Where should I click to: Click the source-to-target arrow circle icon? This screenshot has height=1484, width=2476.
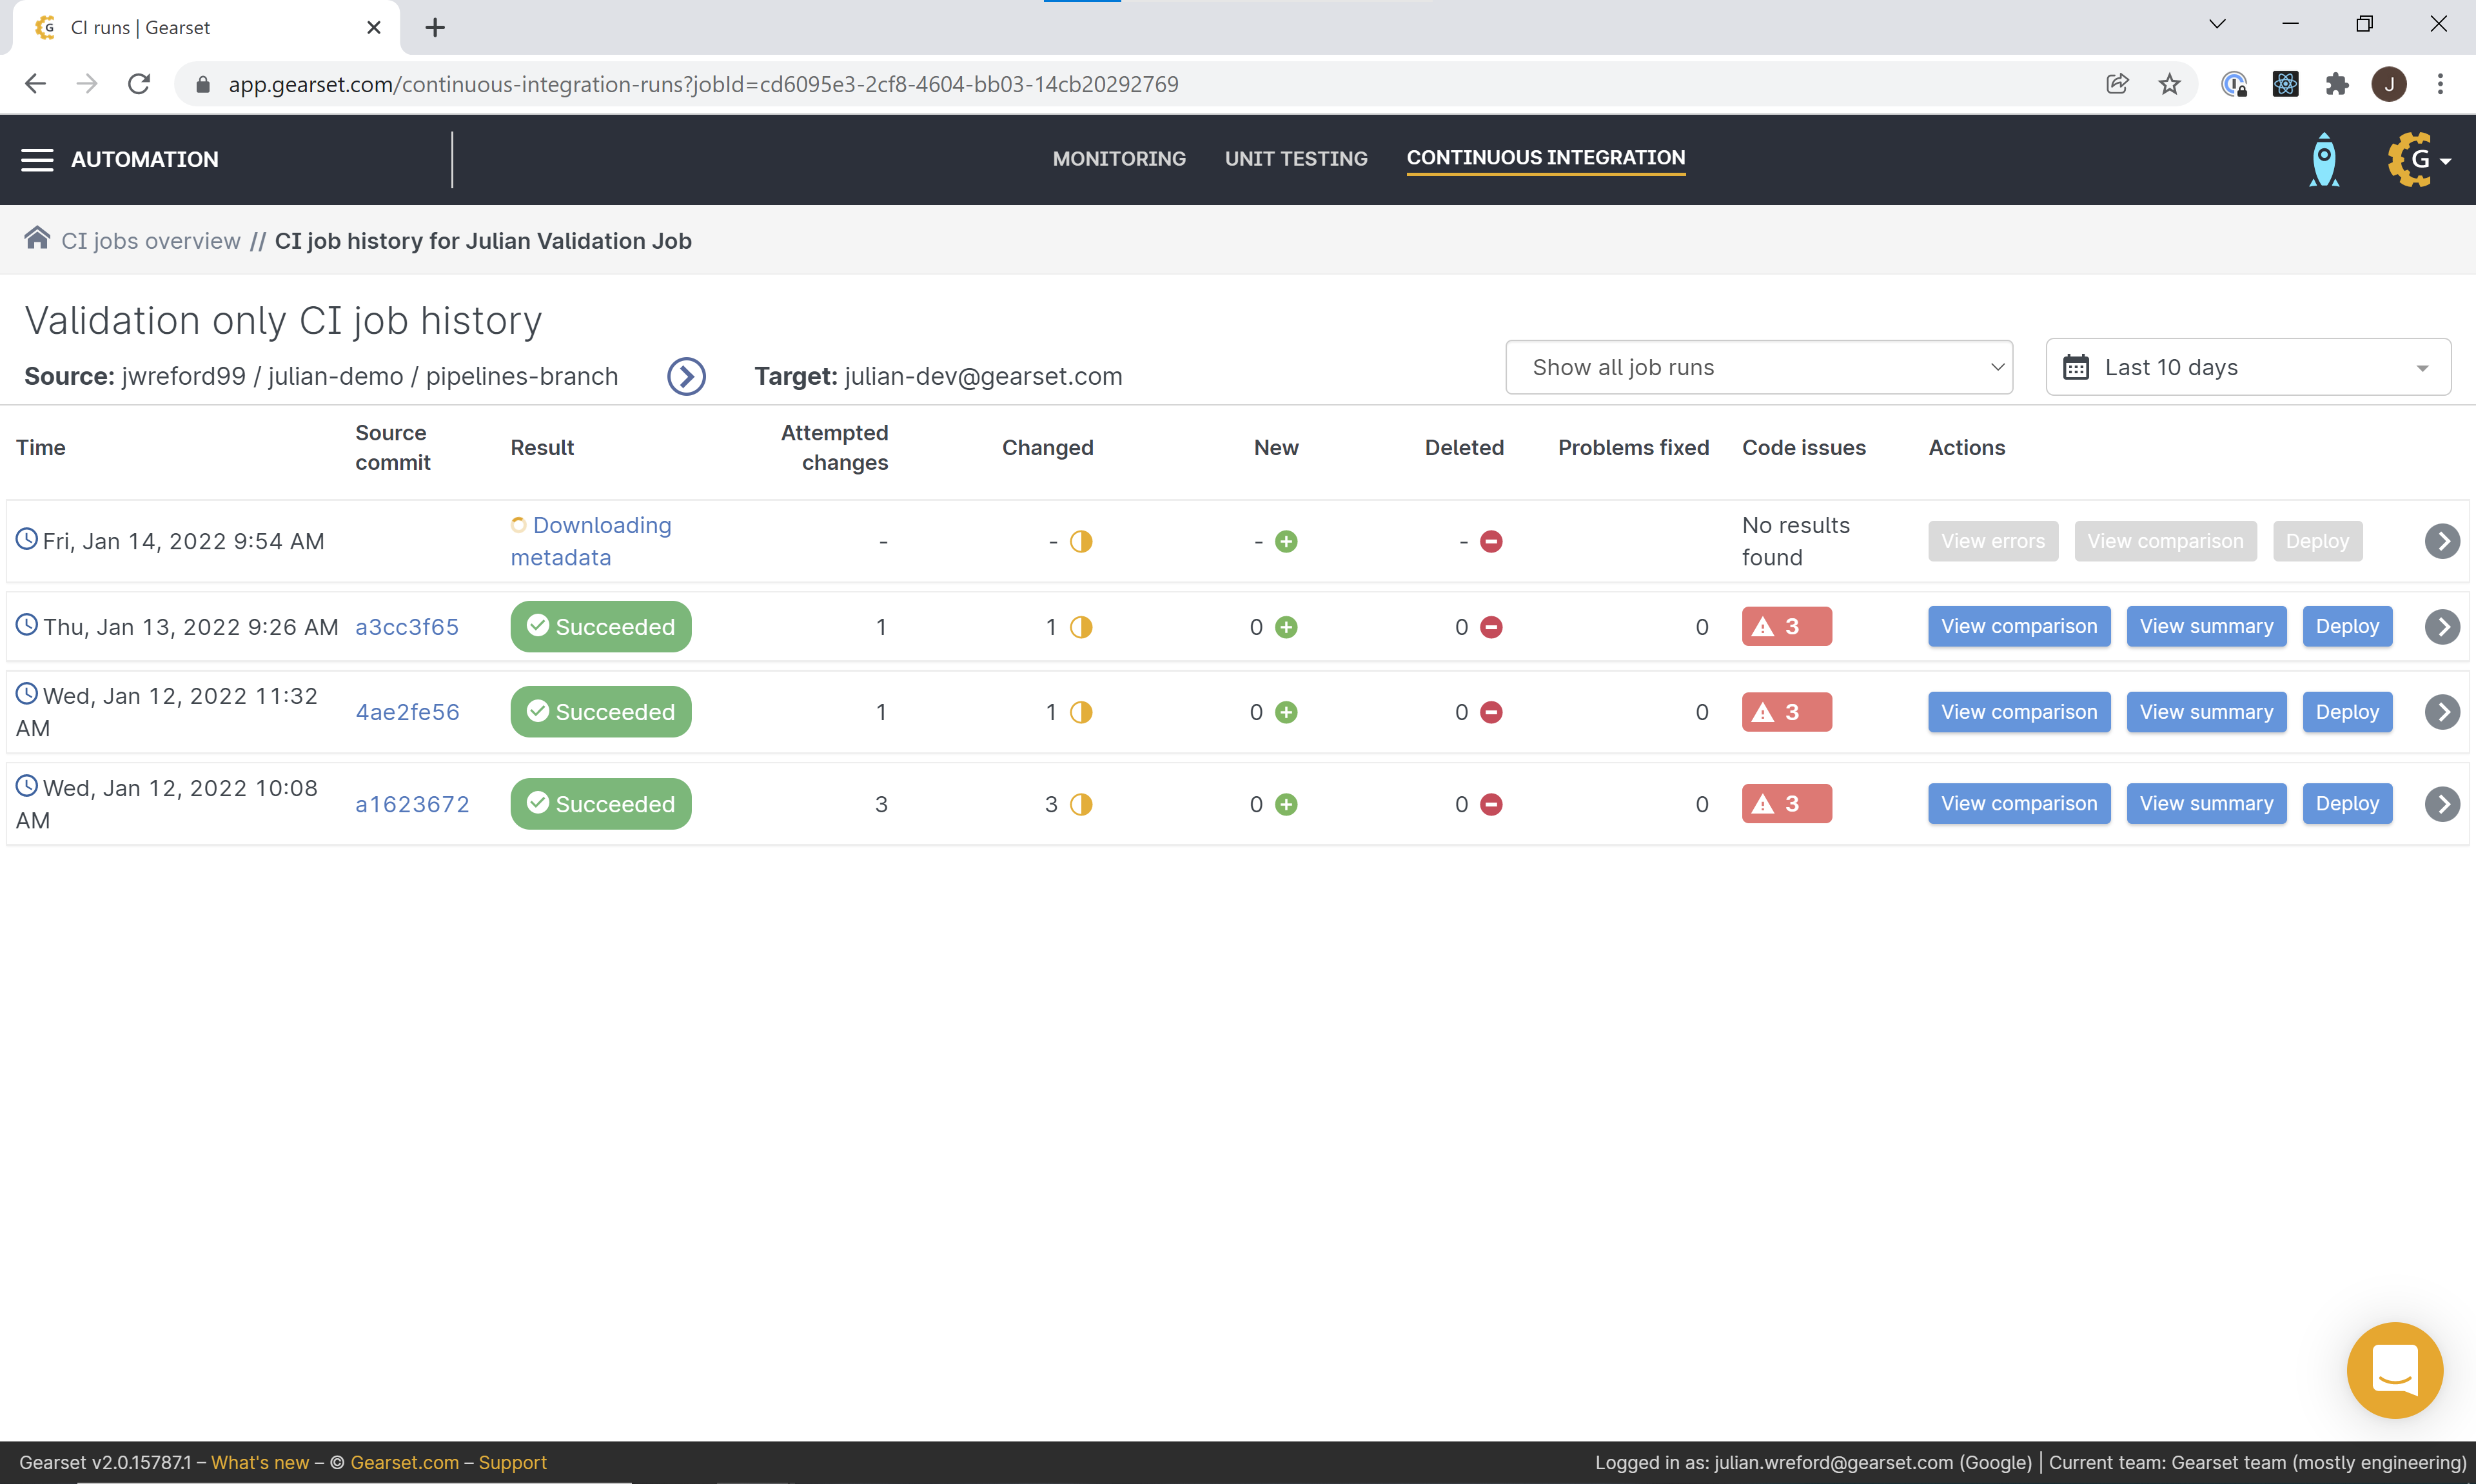tap(686, 376)
